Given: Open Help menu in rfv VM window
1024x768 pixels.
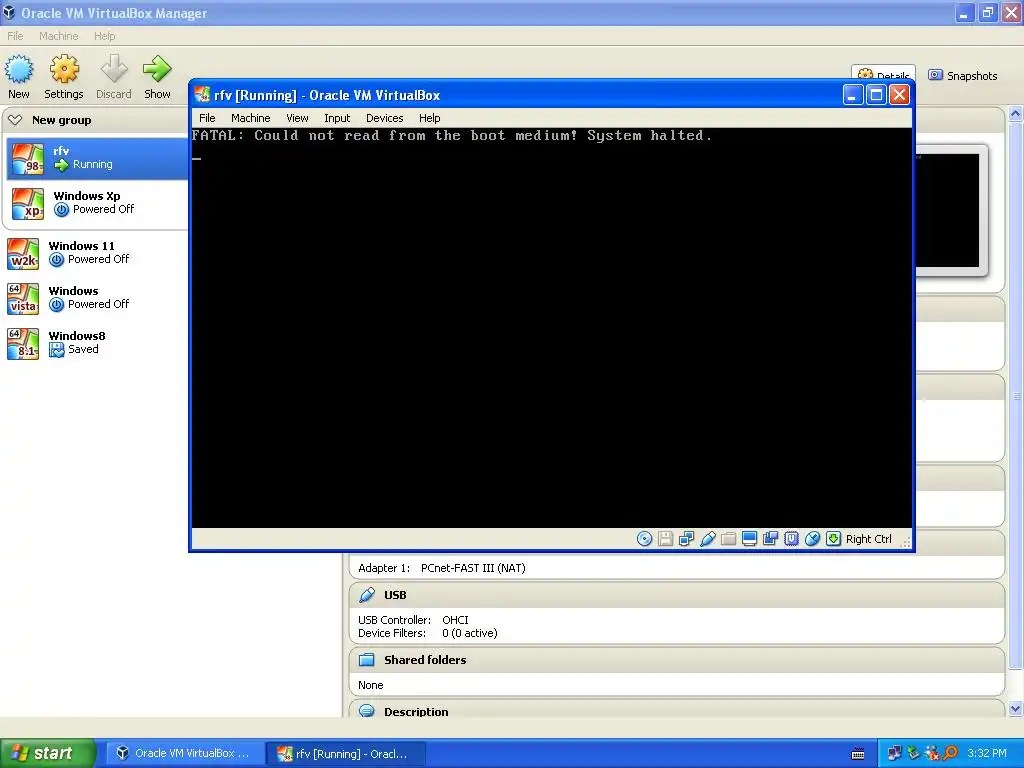Looking at the screenshot, I should 430,118.
